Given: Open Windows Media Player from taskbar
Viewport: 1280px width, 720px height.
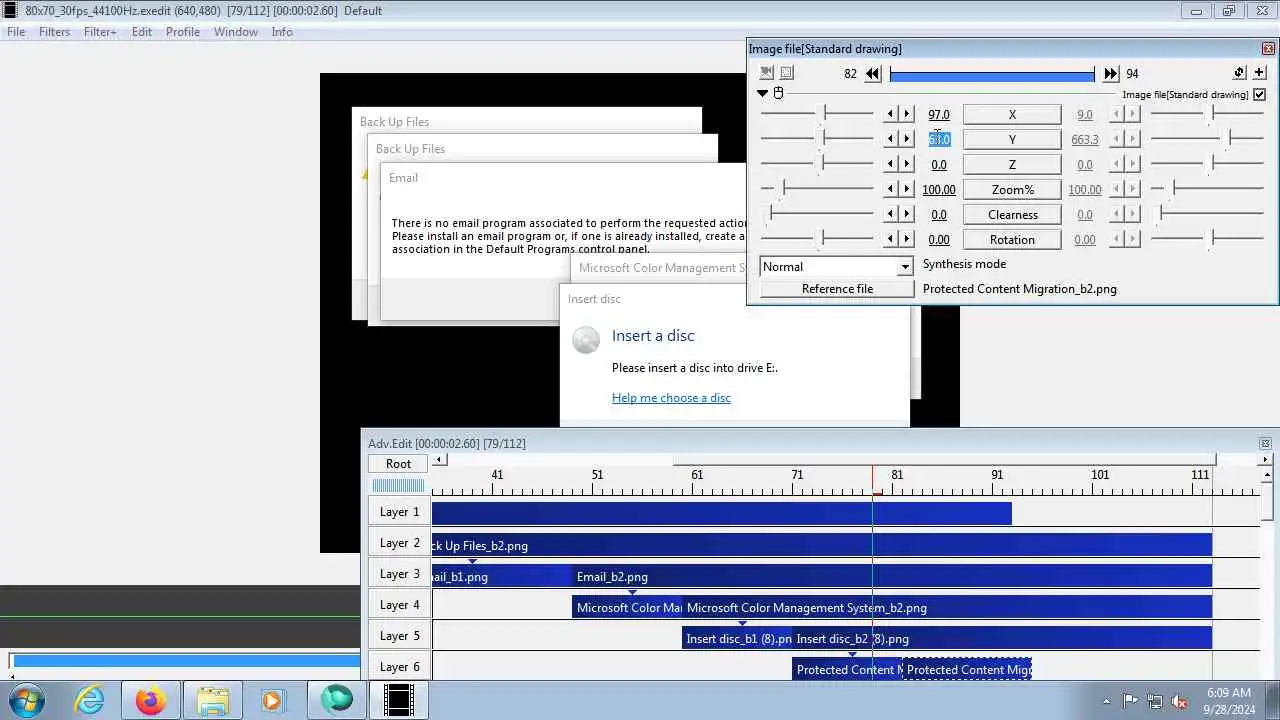Looking at the screenshot, I should [274, 700].
